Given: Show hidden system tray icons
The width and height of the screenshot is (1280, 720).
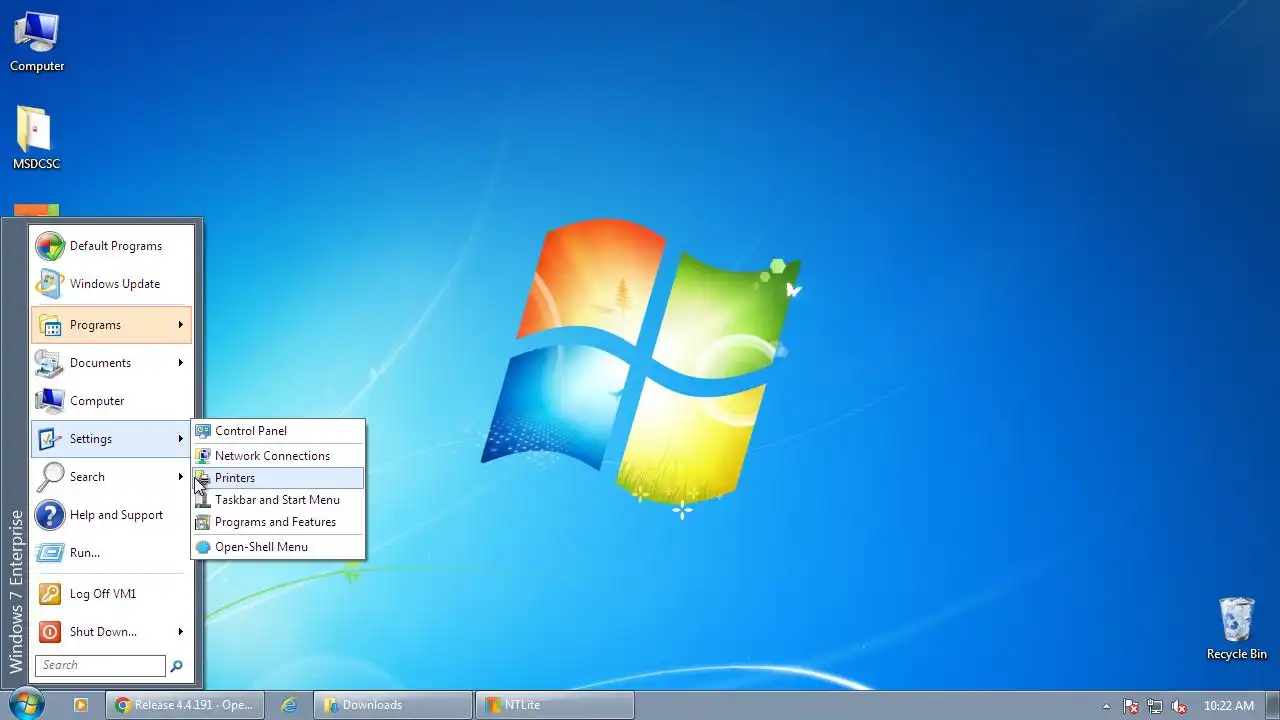Looking at the screenshot, I should coord(1106,706).
